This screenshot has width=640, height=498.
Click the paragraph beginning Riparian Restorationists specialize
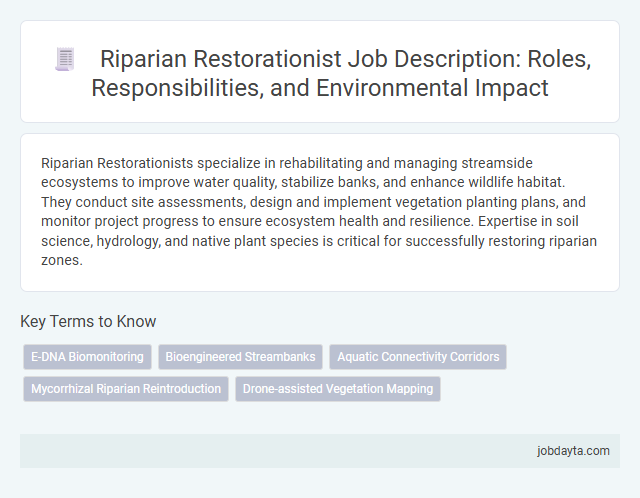click(x=319, y=211)
